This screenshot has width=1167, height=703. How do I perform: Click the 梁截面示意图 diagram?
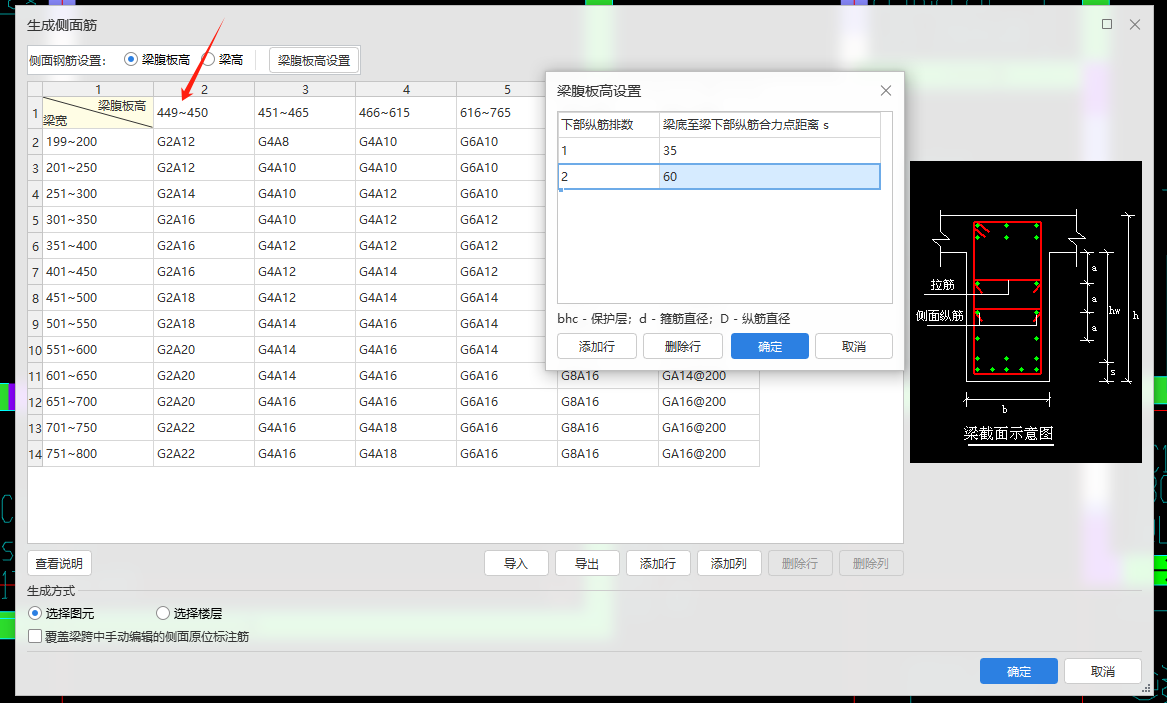pyautogui.click(x=1026, y=312)
